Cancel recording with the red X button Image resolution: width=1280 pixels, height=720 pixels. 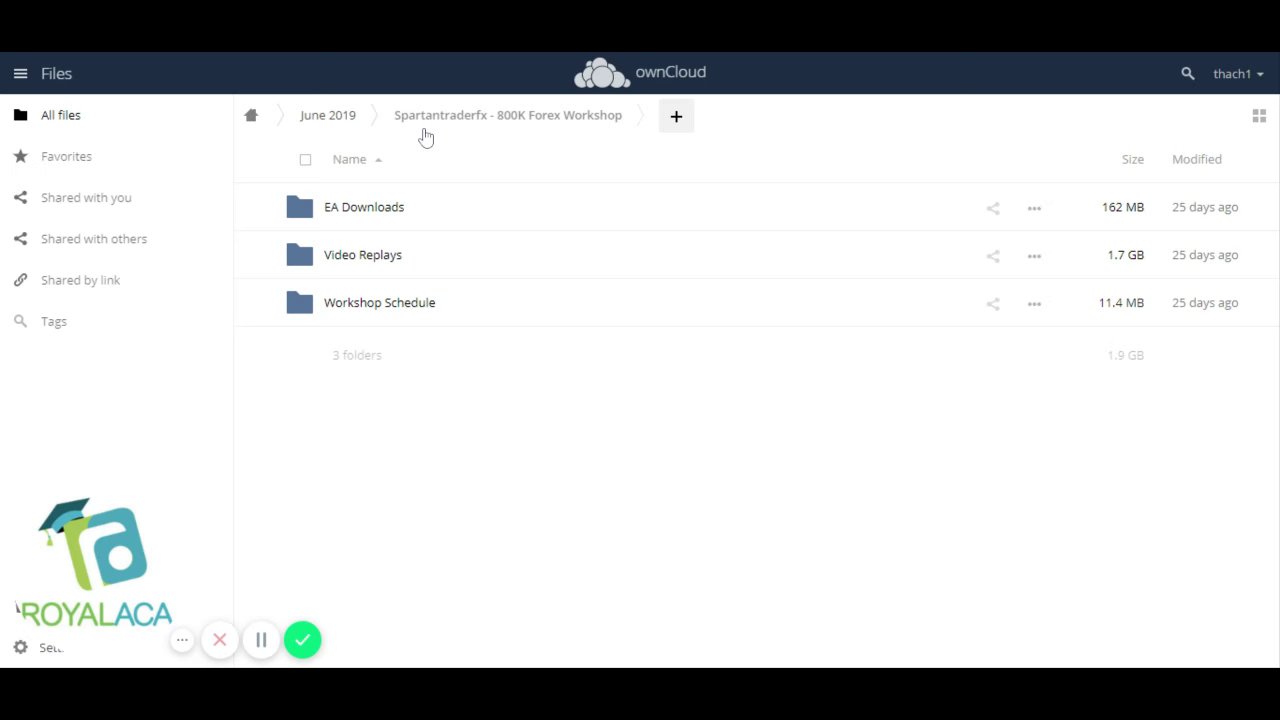point(220,640)
